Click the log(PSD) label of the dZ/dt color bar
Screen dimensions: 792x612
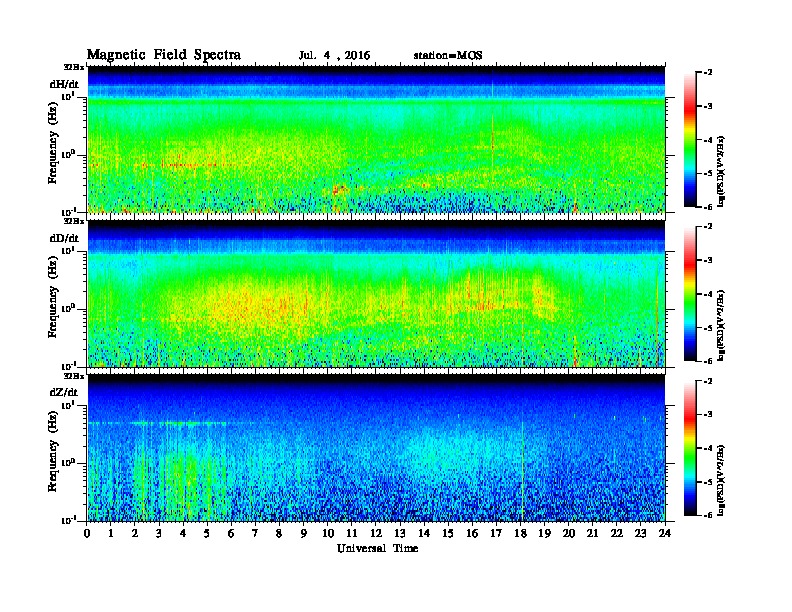point(721,479)
